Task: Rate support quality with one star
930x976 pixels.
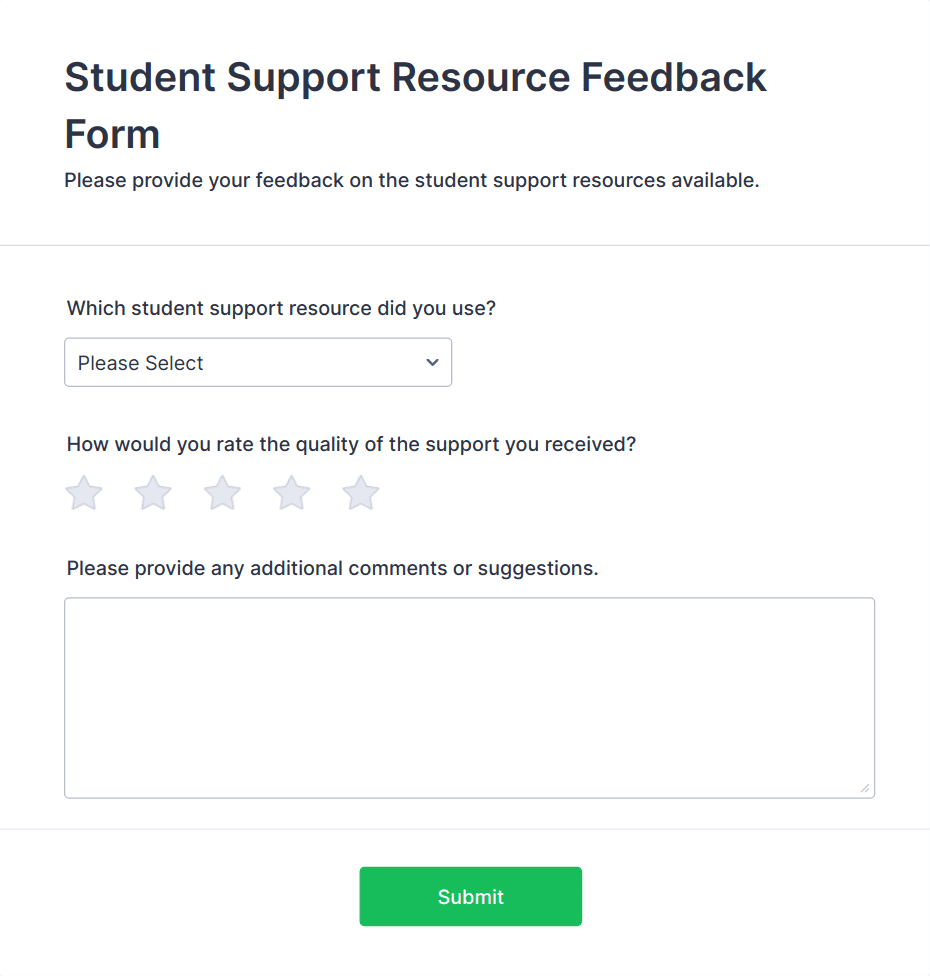Action: coord(84,493)
